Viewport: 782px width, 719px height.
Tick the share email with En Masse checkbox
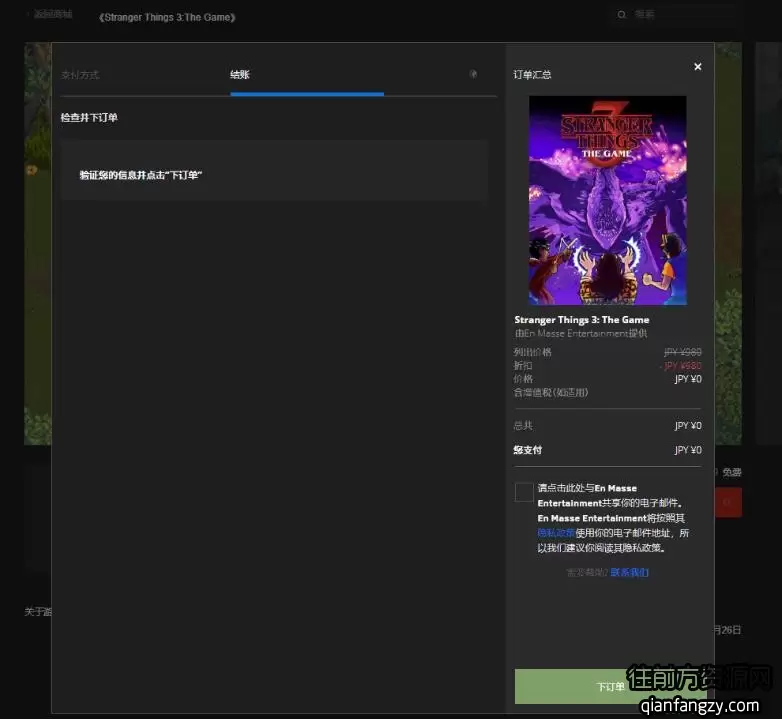tap(524, 492)
